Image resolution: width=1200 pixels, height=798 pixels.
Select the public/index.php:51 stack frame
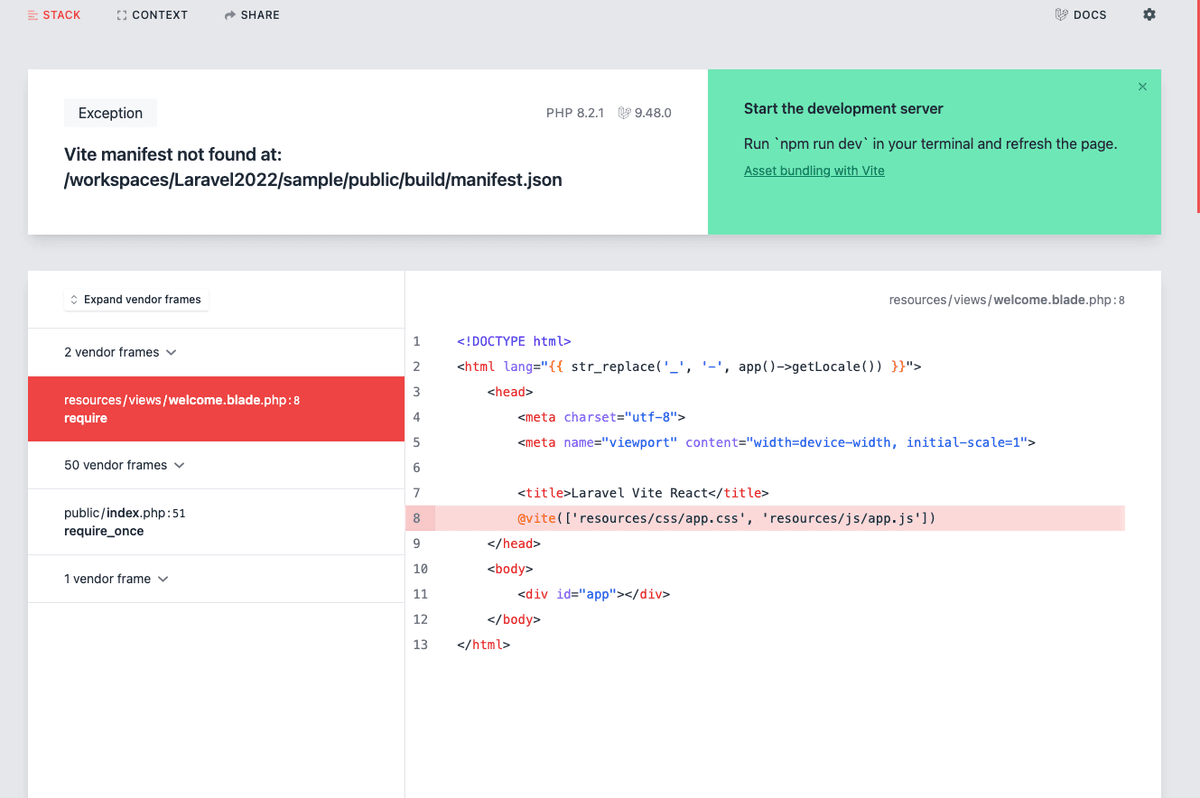(x=216, y=522)
